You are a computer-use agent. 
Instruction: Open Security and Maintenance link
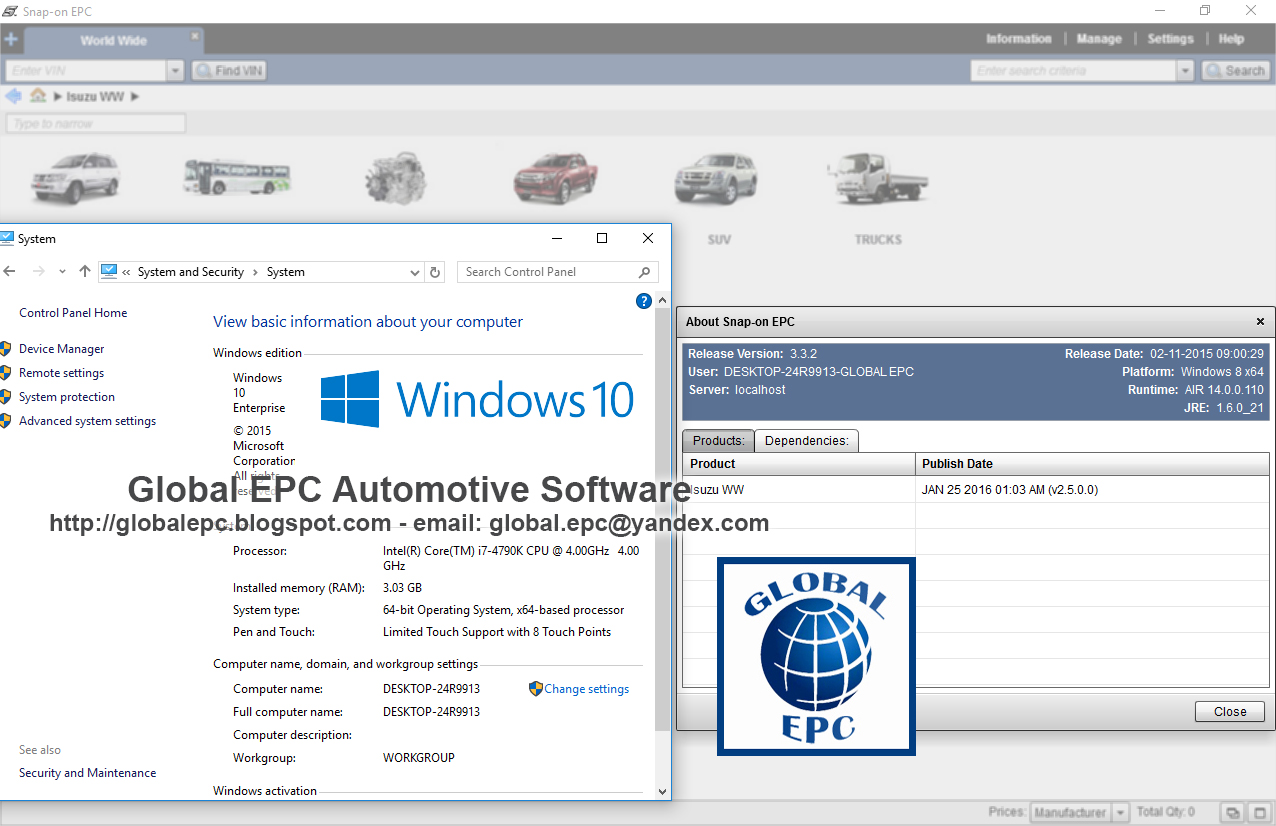pos(87,773)
